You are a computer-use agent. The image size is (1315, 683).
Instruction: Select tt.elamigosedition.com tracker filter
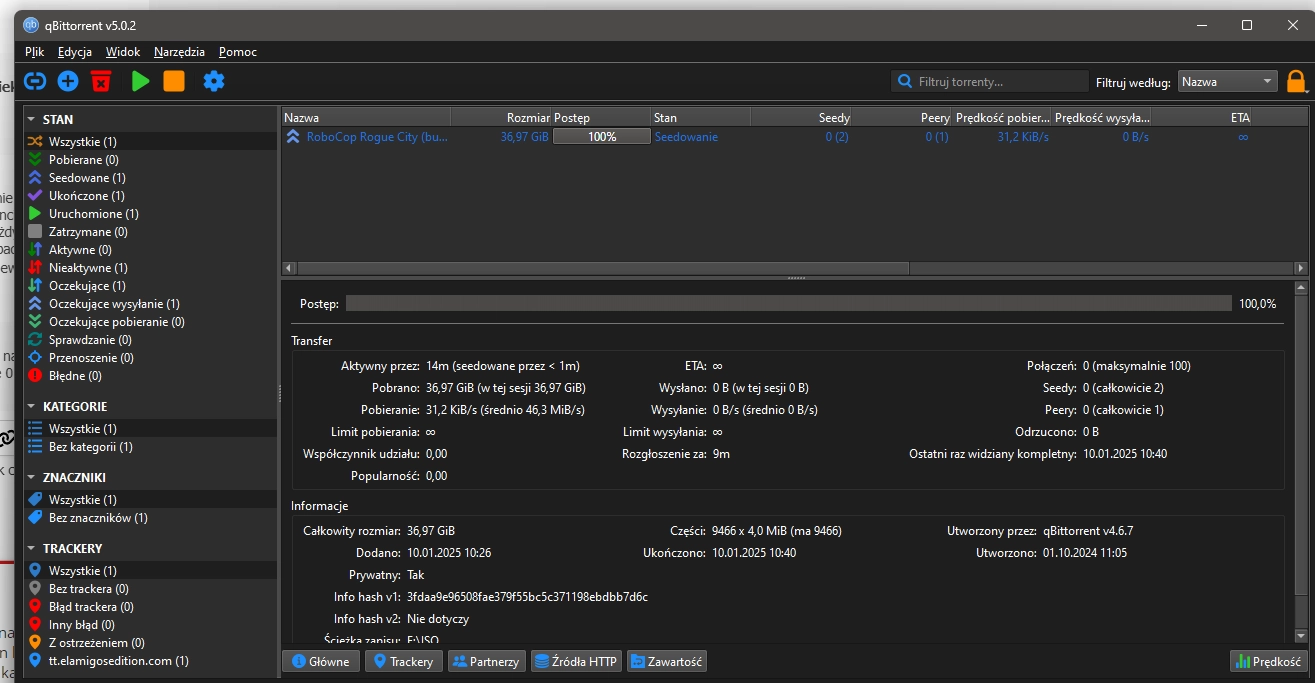point(118,660)
